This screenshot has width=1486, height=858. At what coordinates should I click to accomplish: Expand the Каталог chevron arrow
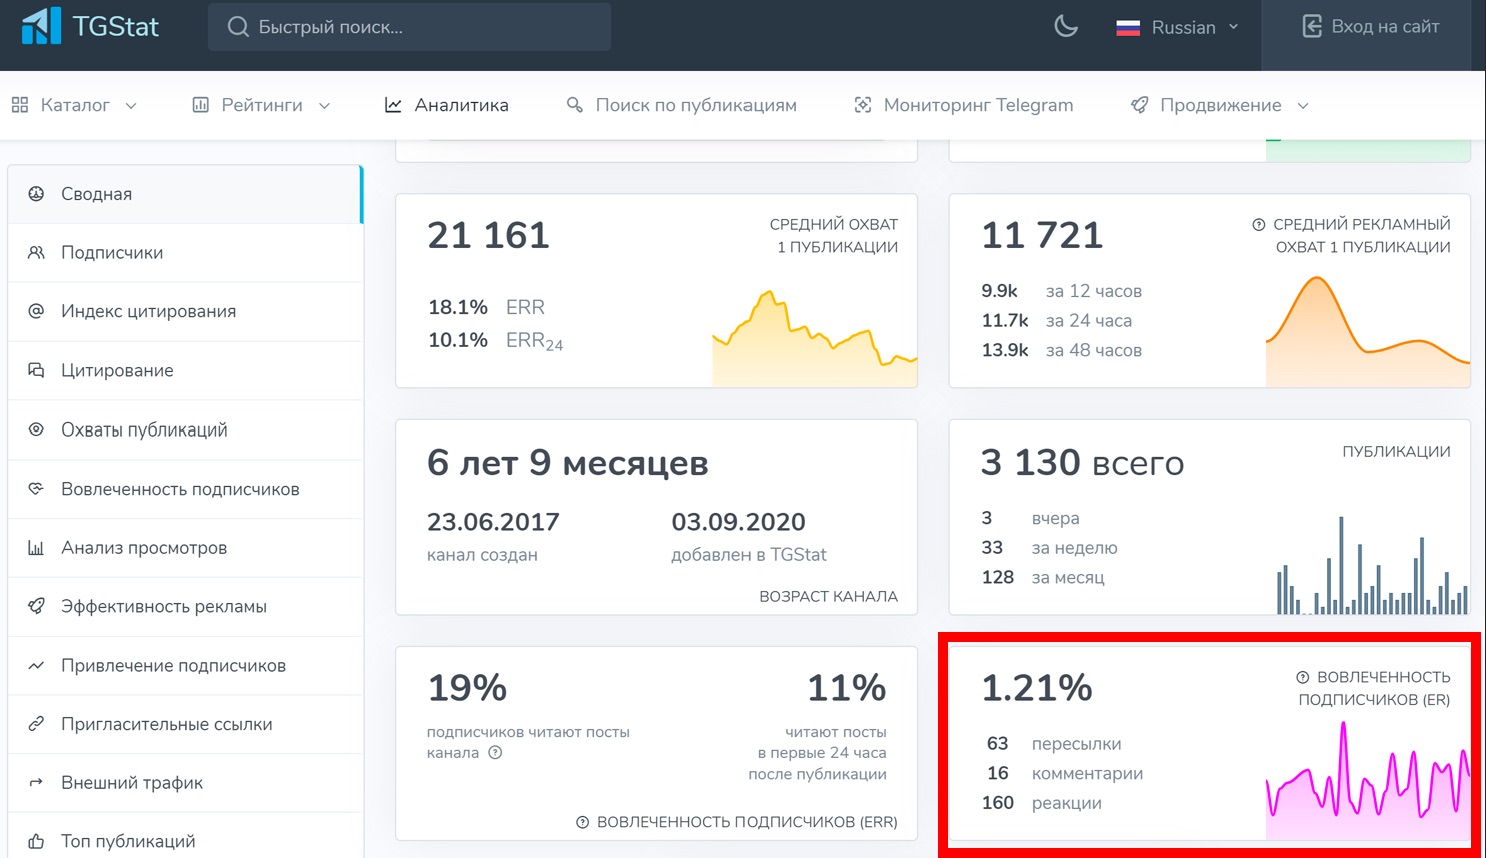(x=131, y=106)
